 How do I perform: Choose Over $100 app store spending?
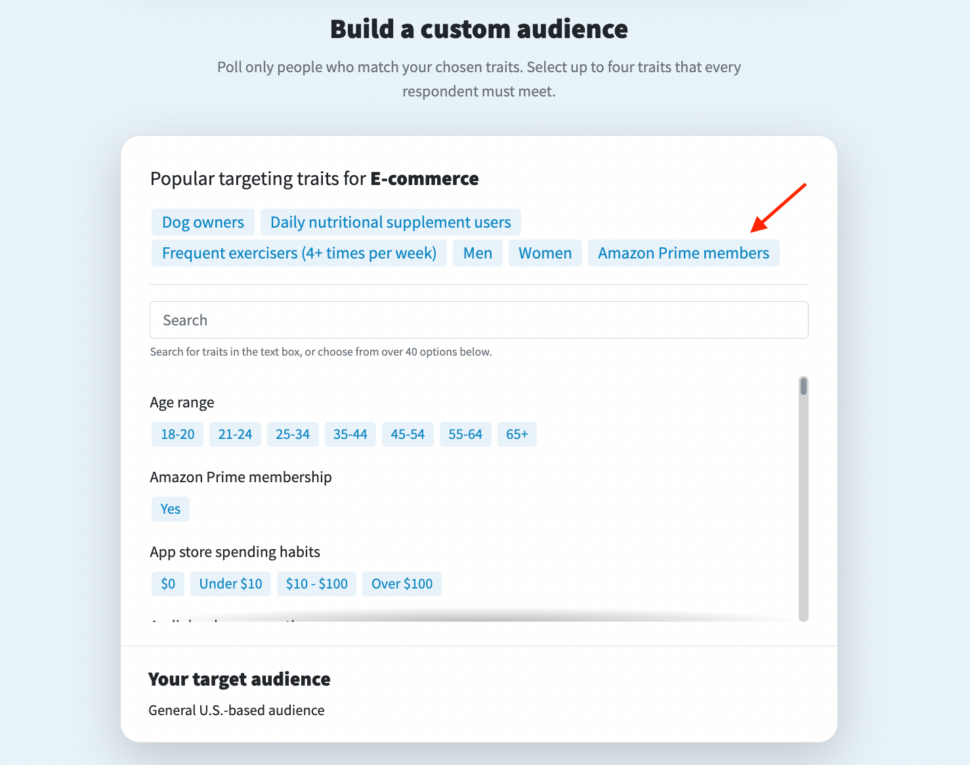click(402, 583)
